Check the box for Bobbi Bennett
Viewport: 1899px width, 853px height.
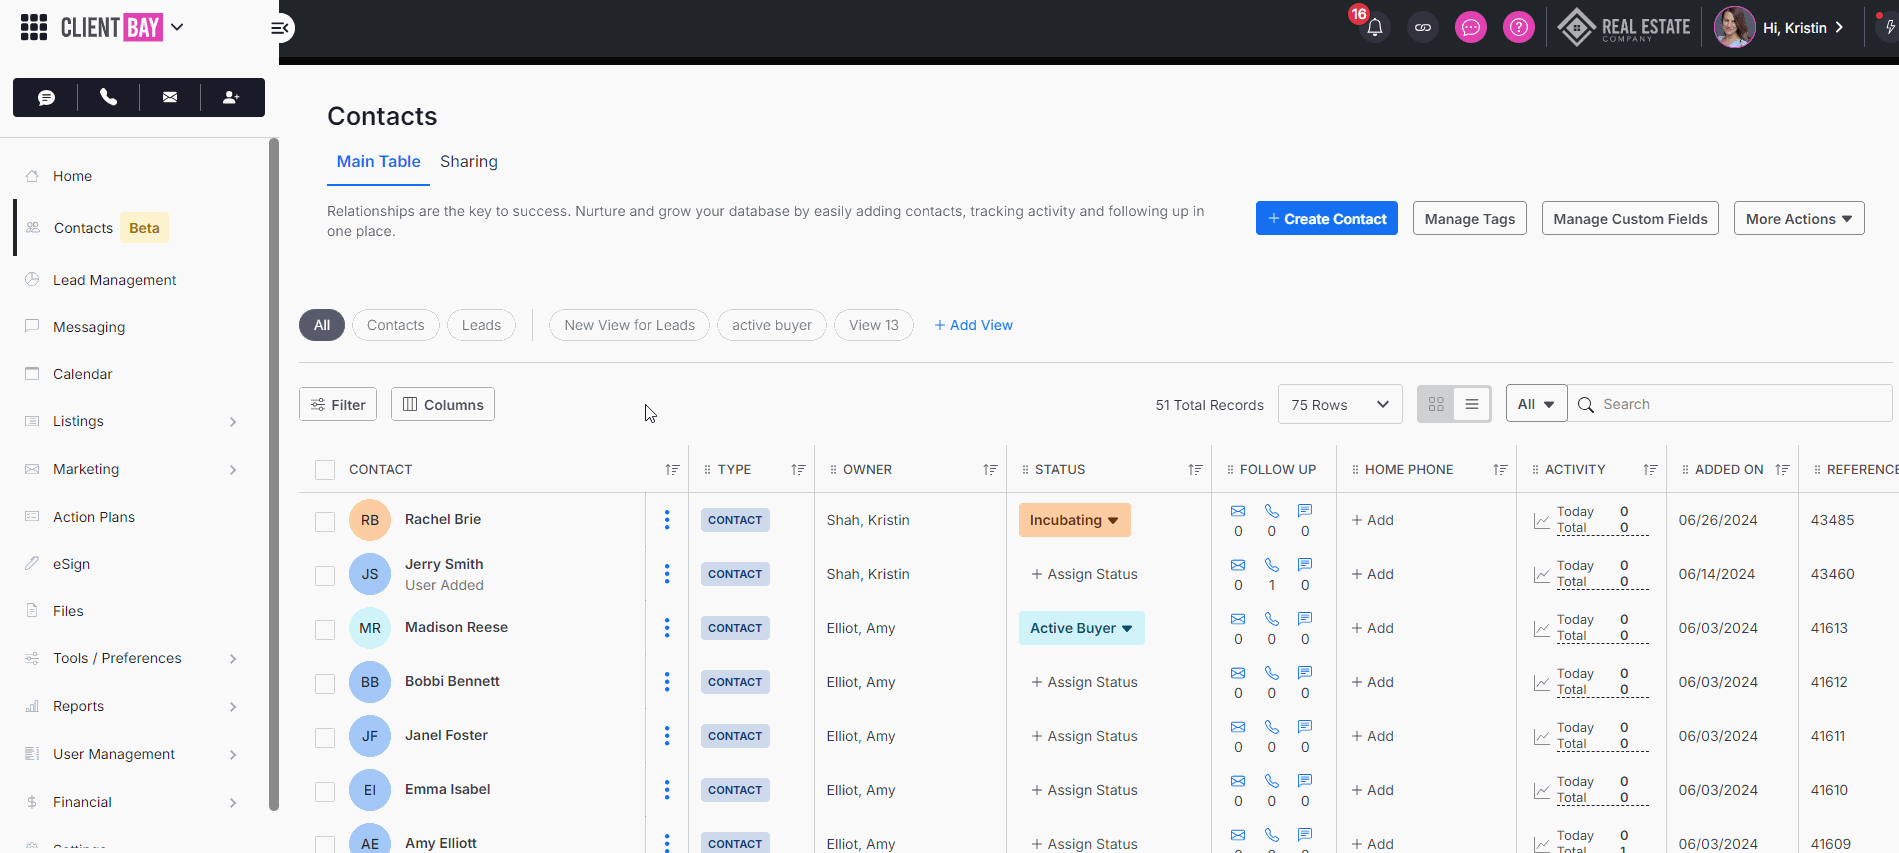tap(325, 684)
